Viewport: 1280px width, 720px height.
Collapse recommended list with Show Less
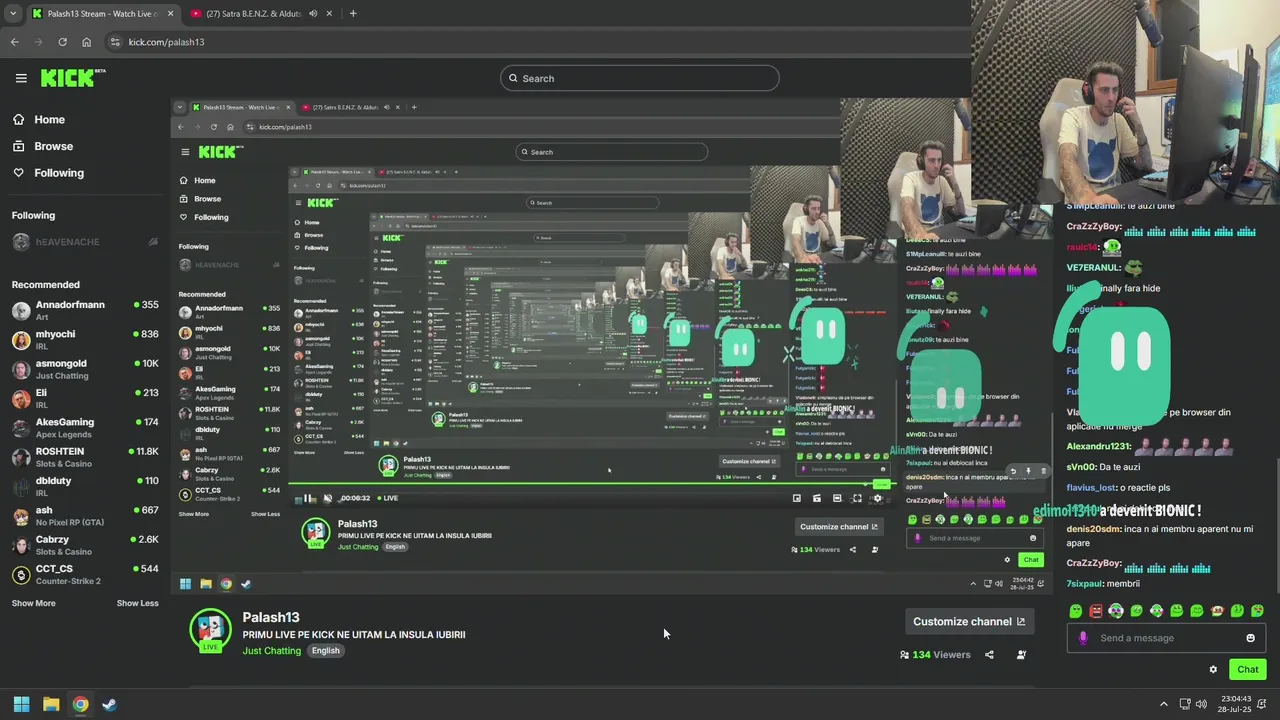(137, 603)
